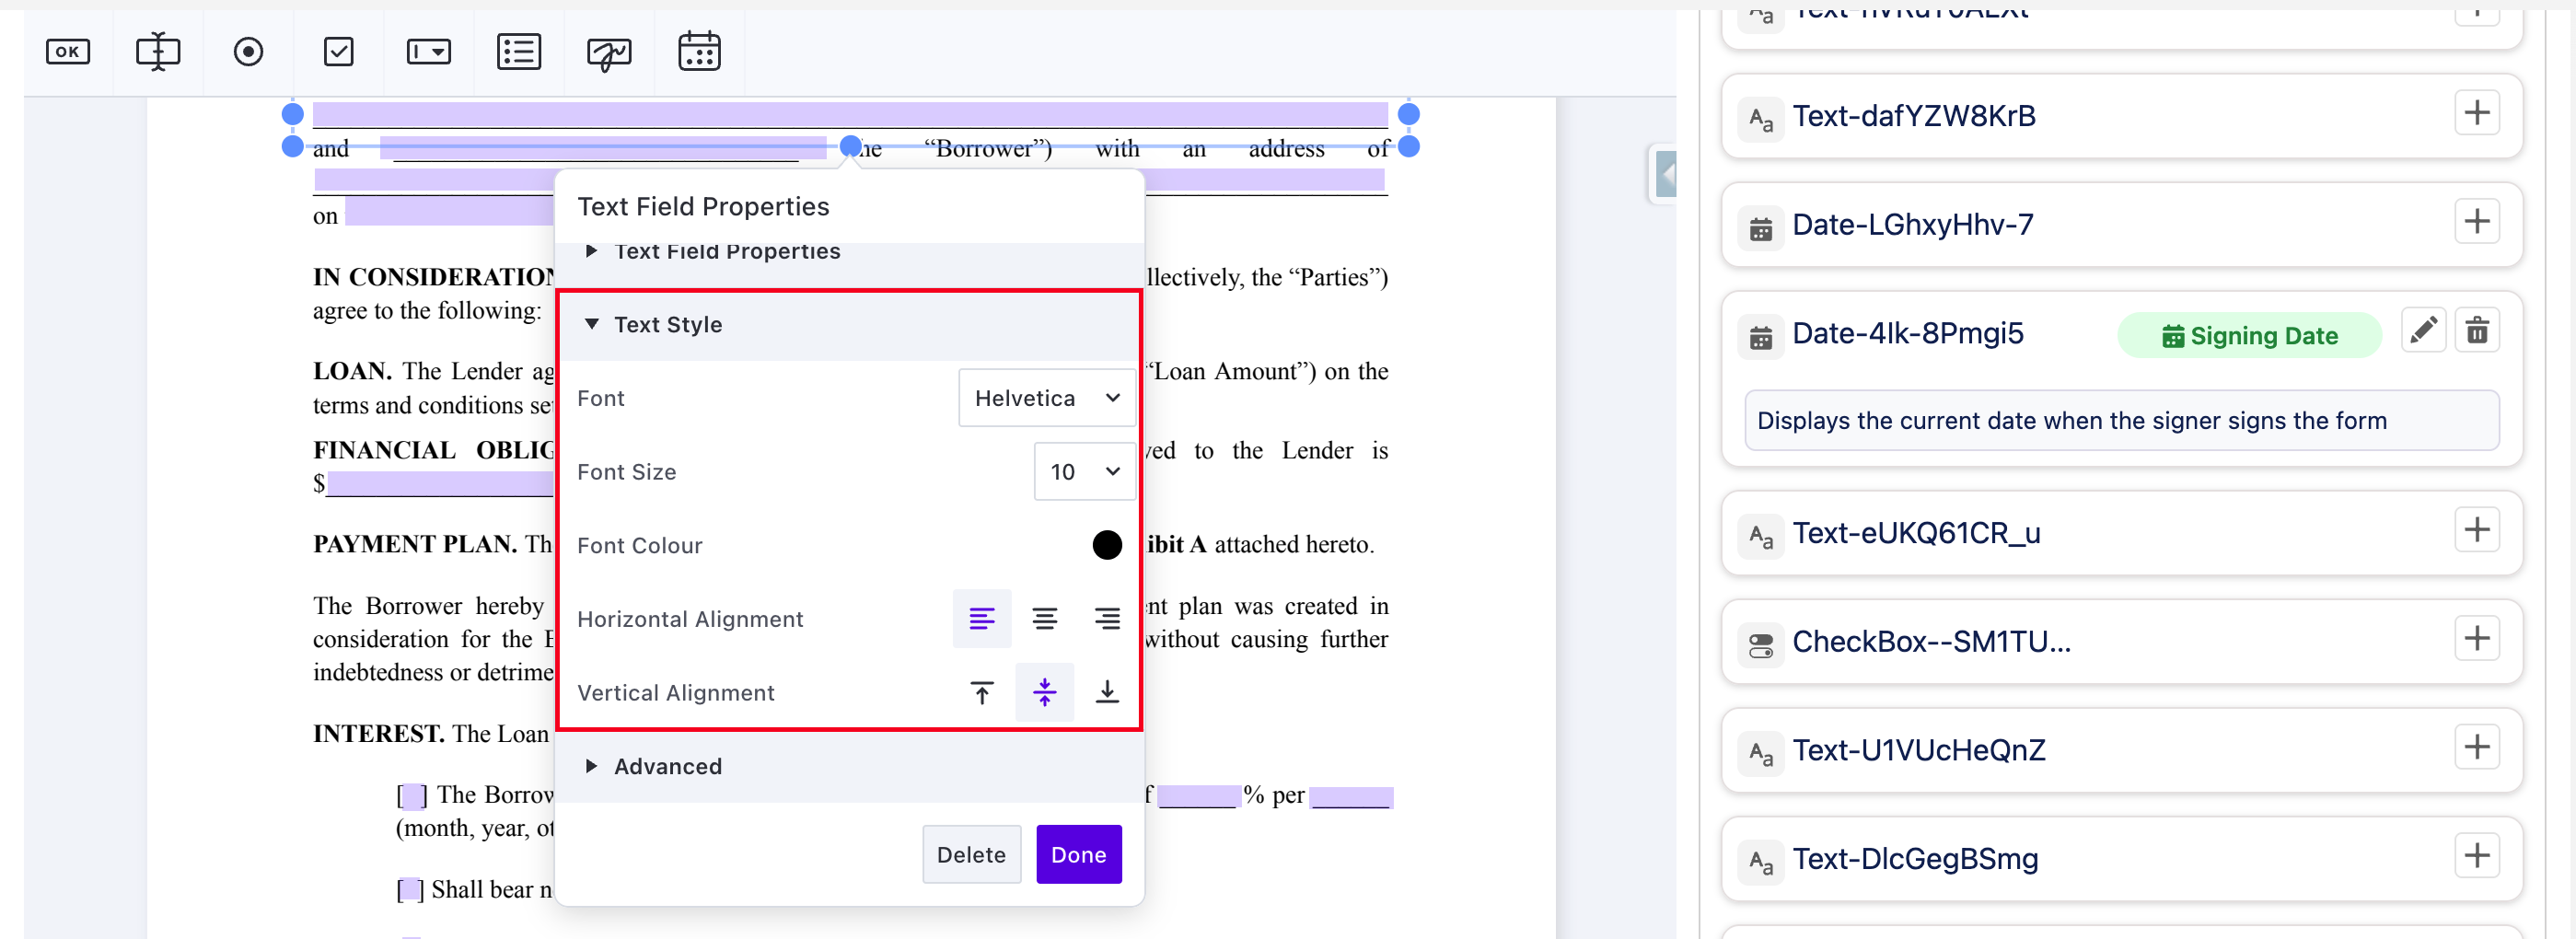The width and height of the screenshot is (2576, 939).
Task: Select the signature field tool
Action: click(609, 53)
